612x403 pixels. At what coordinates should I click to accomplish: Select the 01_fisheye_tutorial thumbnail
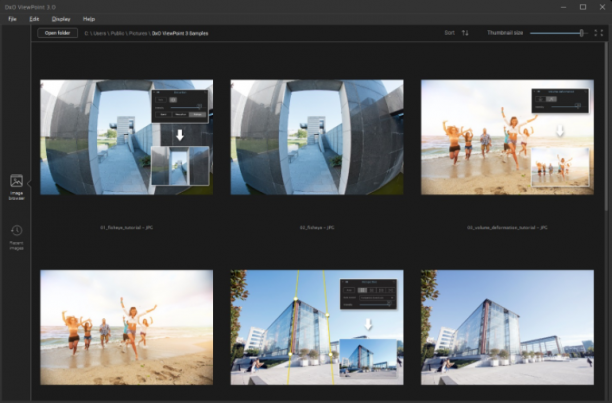(x=126, y=137)
